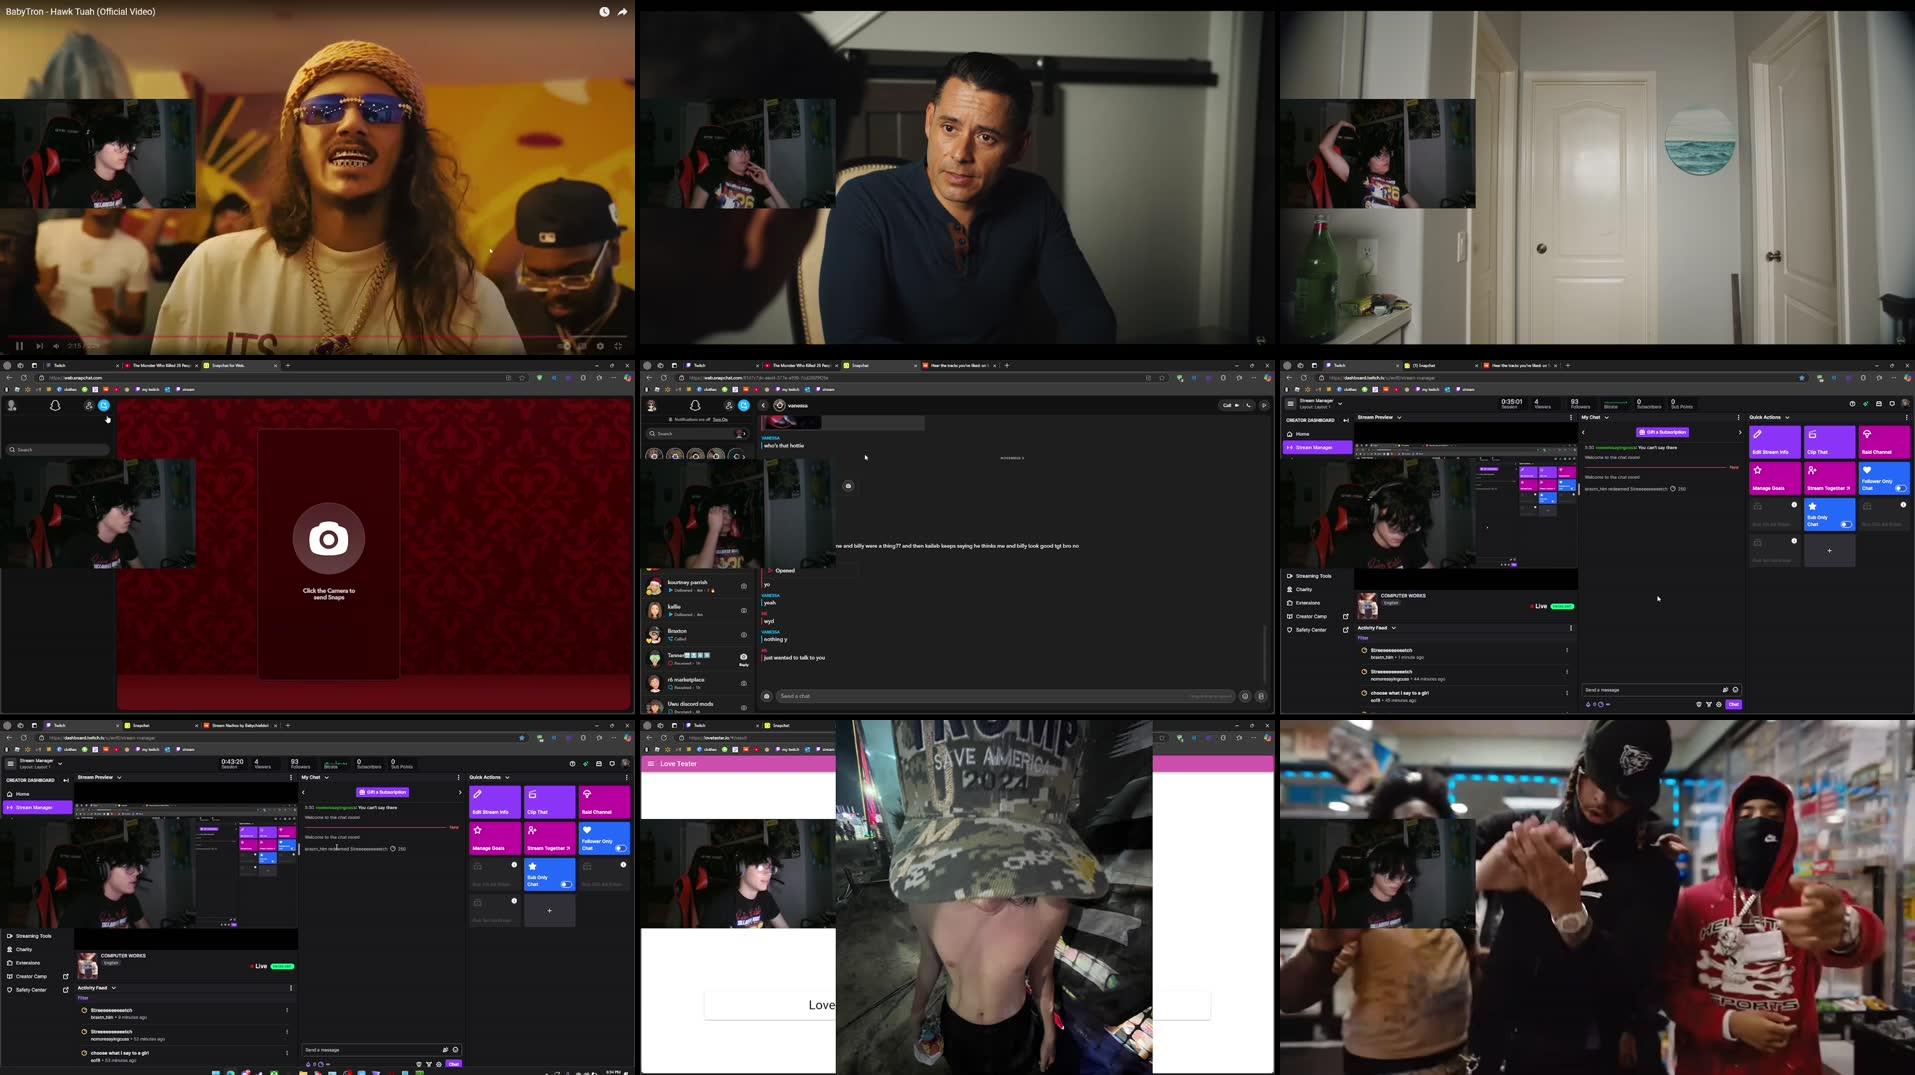Image resolution: width=1915 pixels, height=1075 pixels.
Task: Start audio call using phone icon in vanessa chat
Action: point(1248,405)
